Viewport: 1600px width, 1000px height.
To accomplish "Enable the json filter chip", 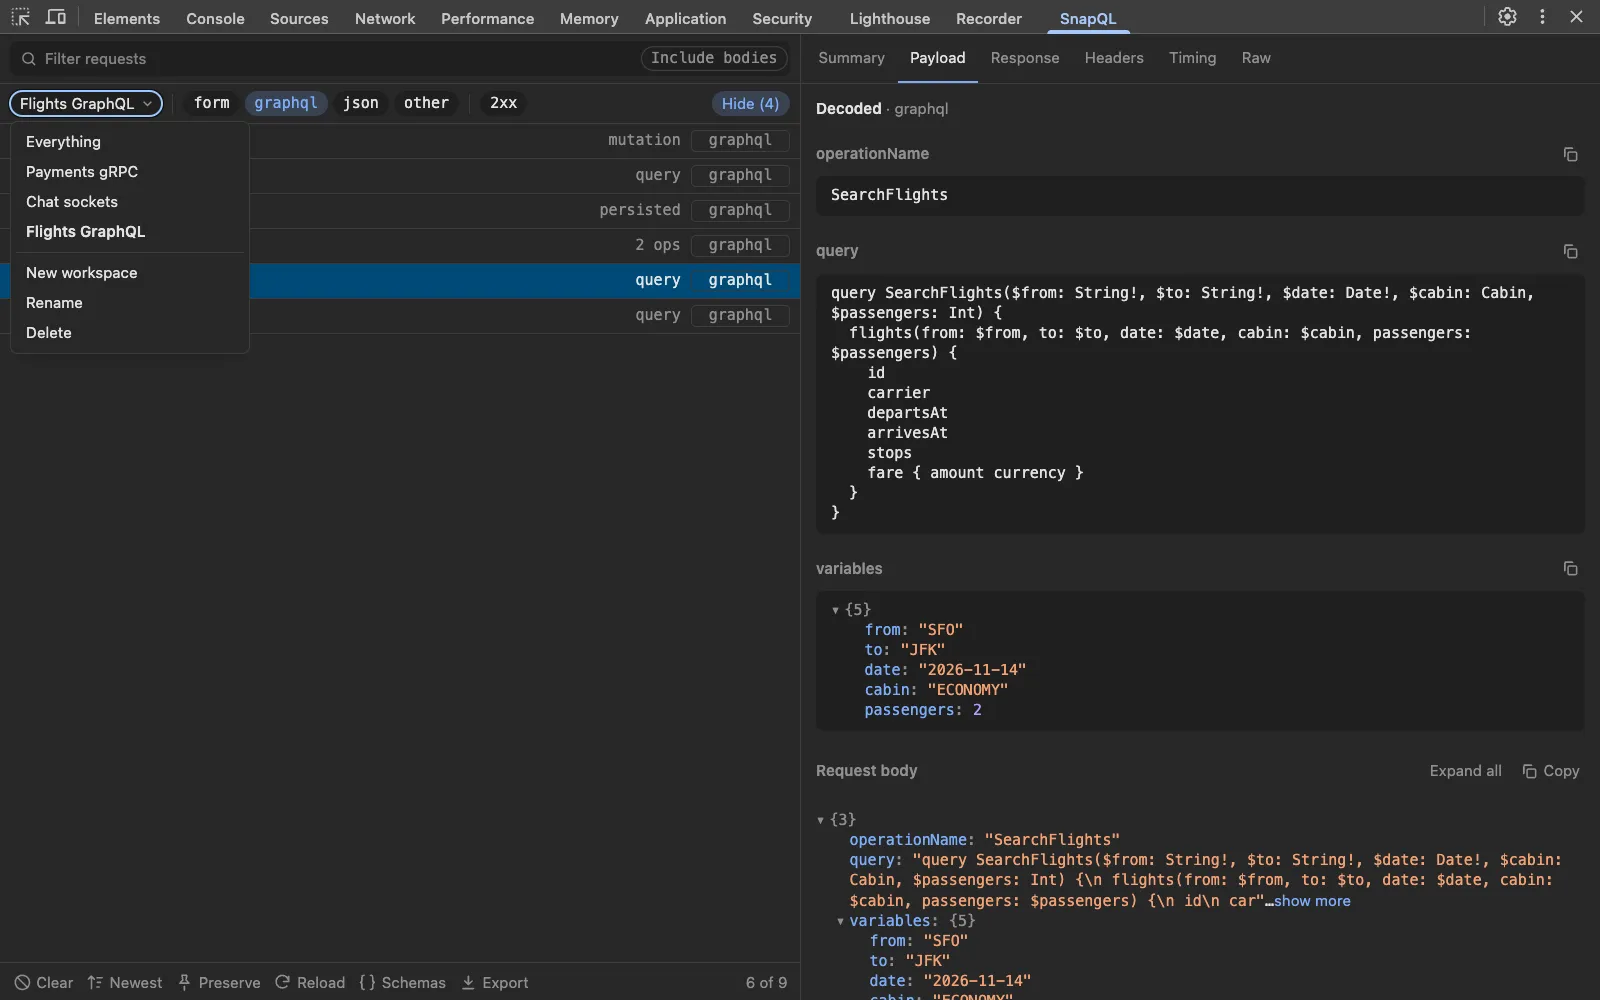I will 361,103.
